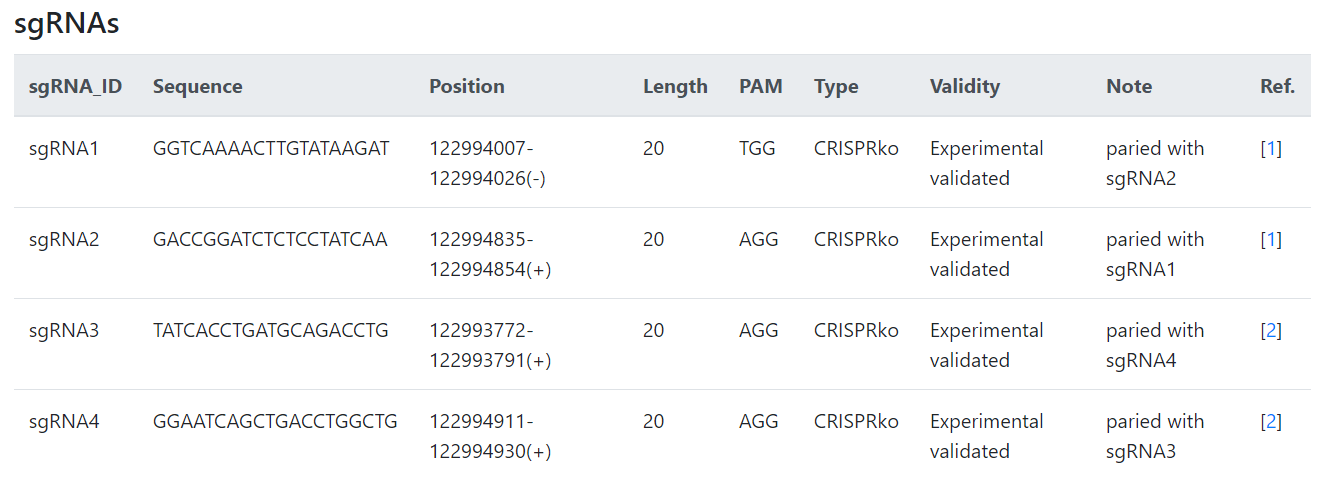1322x496 pixels.
Task: Click the sgRNA4 ID cell
Action: pos(64,422)
